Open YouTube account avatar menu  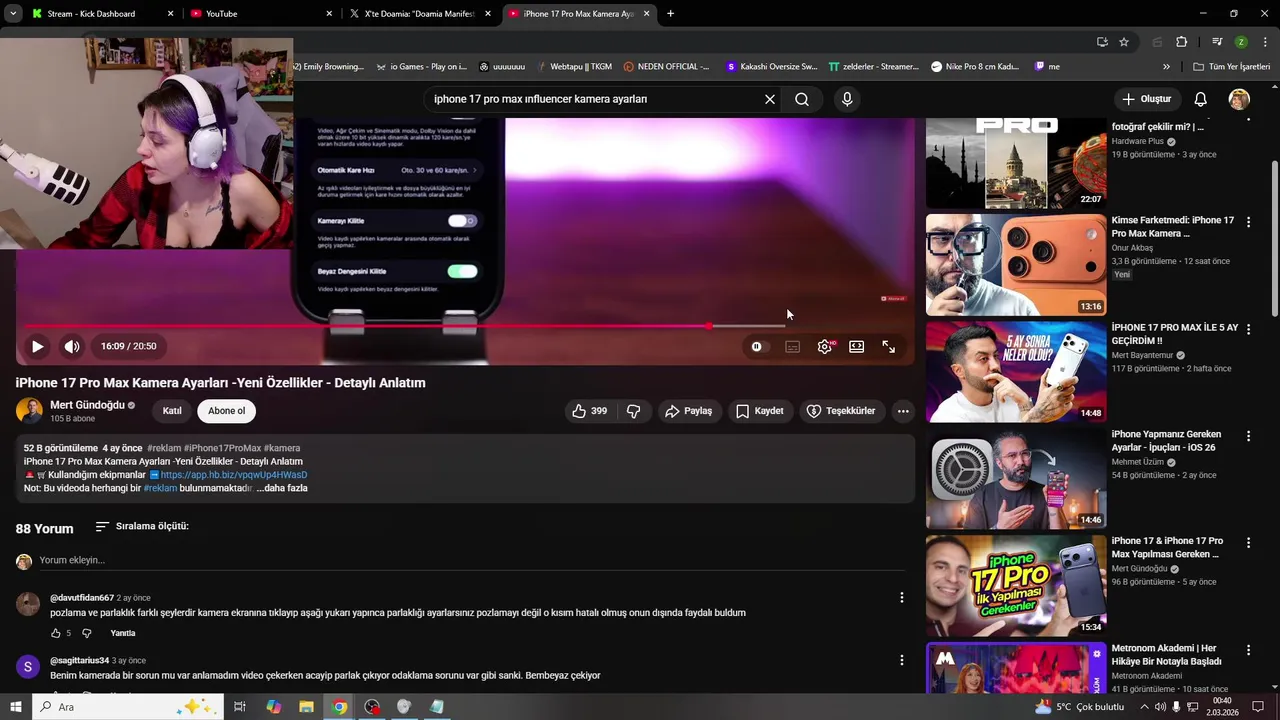point(1239,99)
